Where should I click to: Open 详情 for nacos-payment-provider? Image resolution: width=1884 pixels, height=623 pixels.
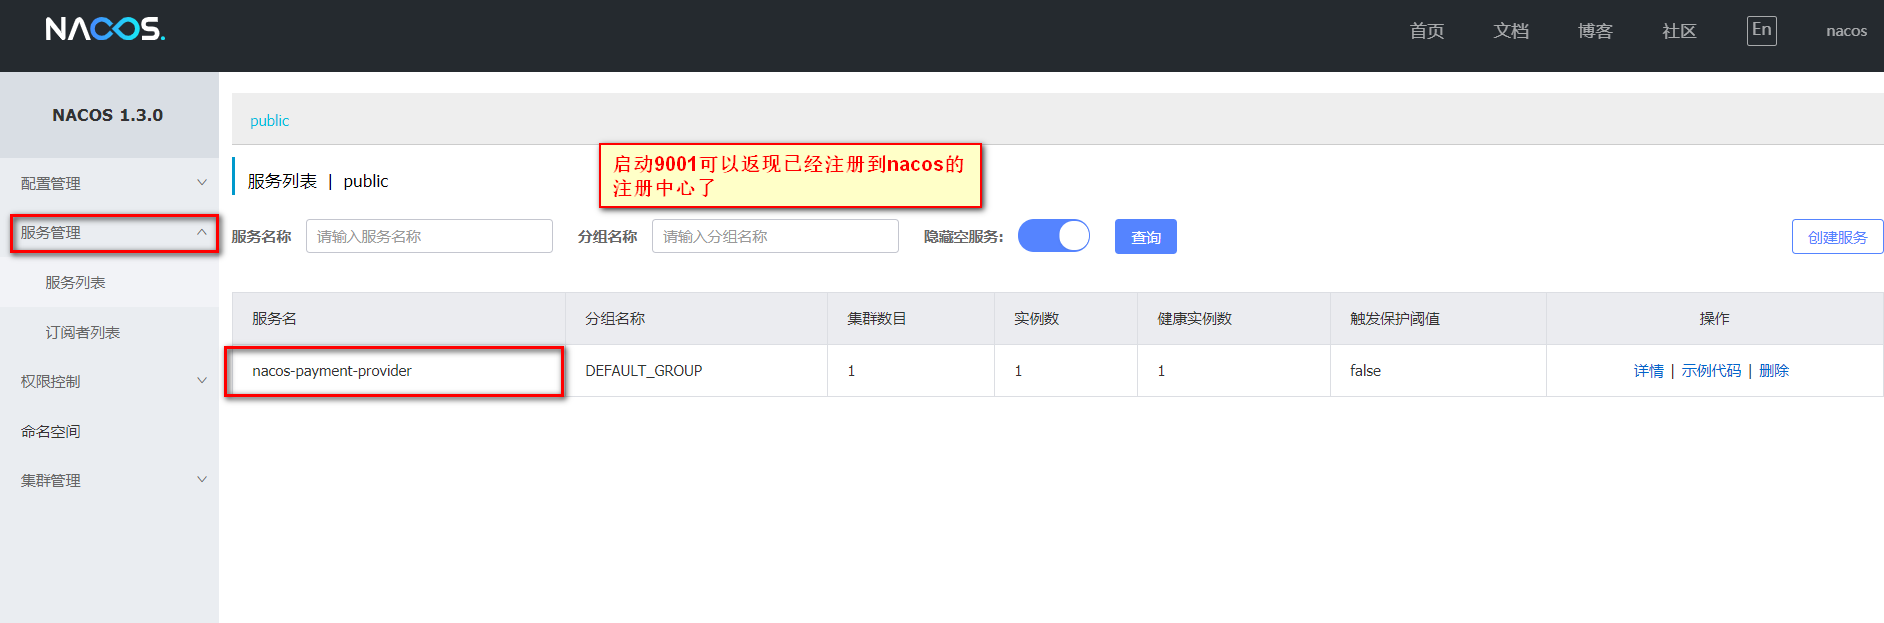[1648, 371]
